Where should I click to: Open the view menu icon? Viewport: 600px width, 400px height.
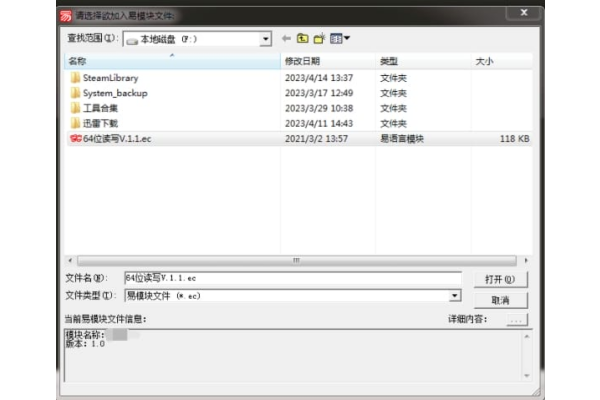340,38
